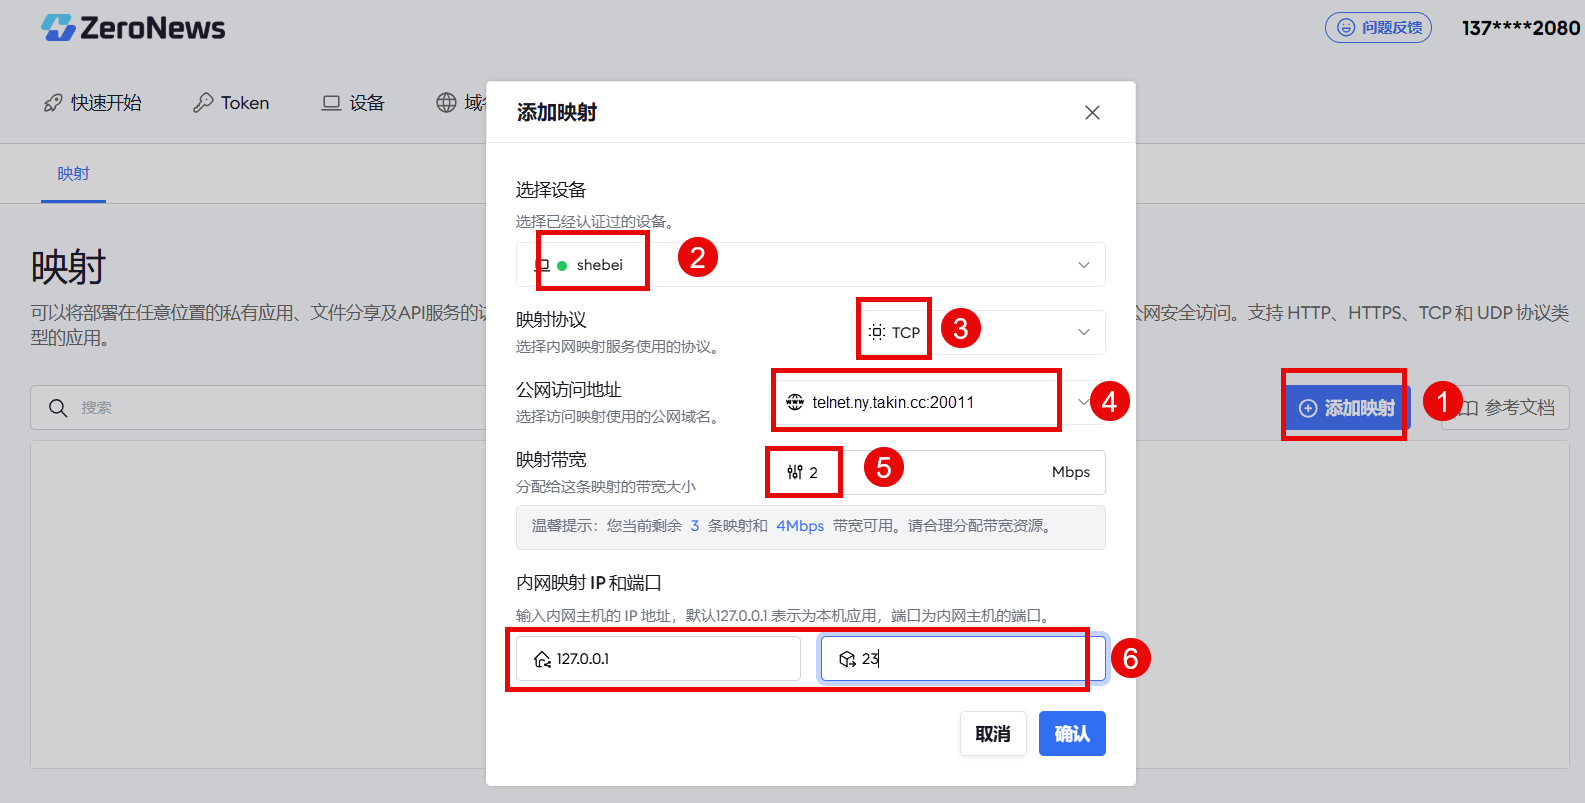Open the account 137****2080 menu
The height and width of the screenshot is (803, 1585).
[1520, 28]
